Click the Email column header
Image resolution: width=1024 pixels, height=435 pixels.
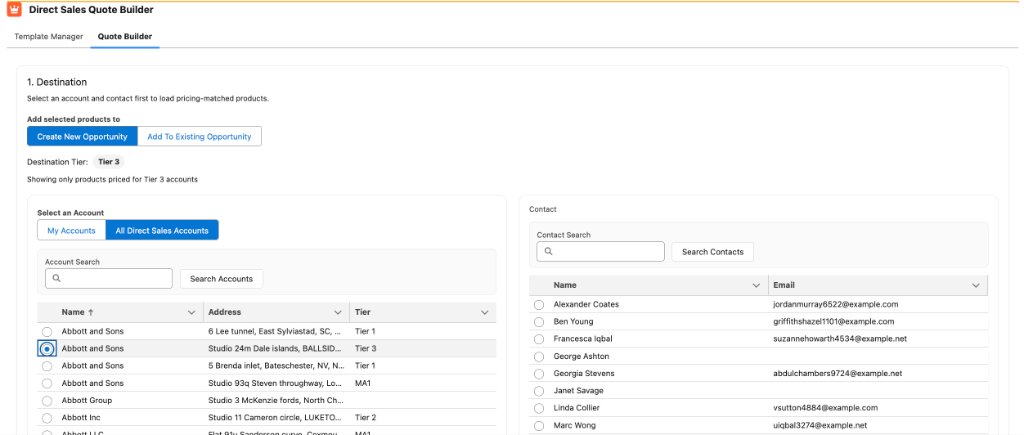(x=878, y=285)
